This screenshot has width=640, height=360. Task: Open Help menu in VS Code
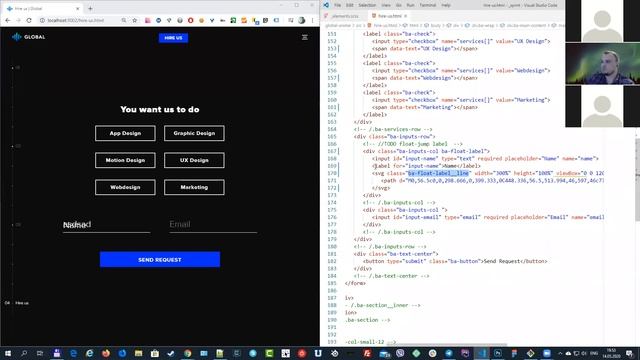pos(446,5)
